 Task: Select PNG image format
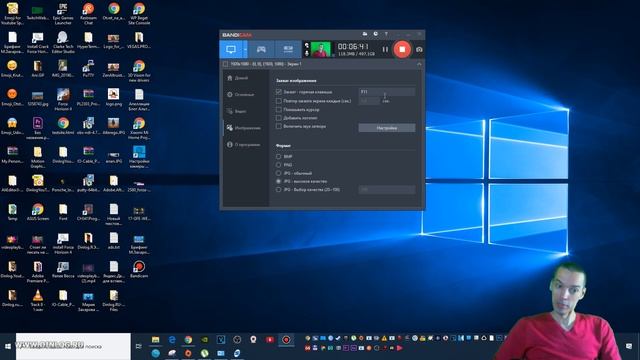[x=278, y=165]
